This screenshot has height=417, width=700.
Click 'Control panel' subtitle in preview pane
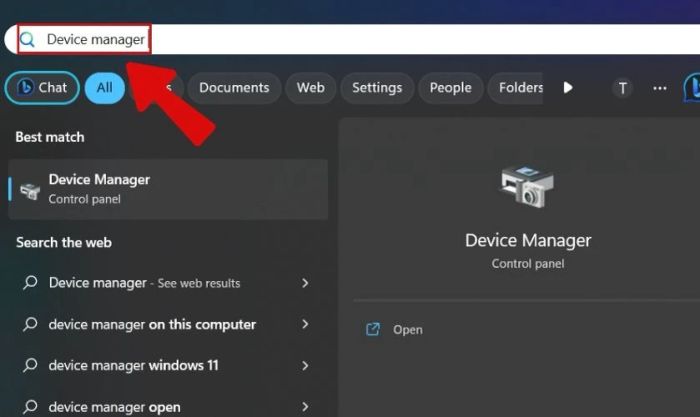point(528,264)
